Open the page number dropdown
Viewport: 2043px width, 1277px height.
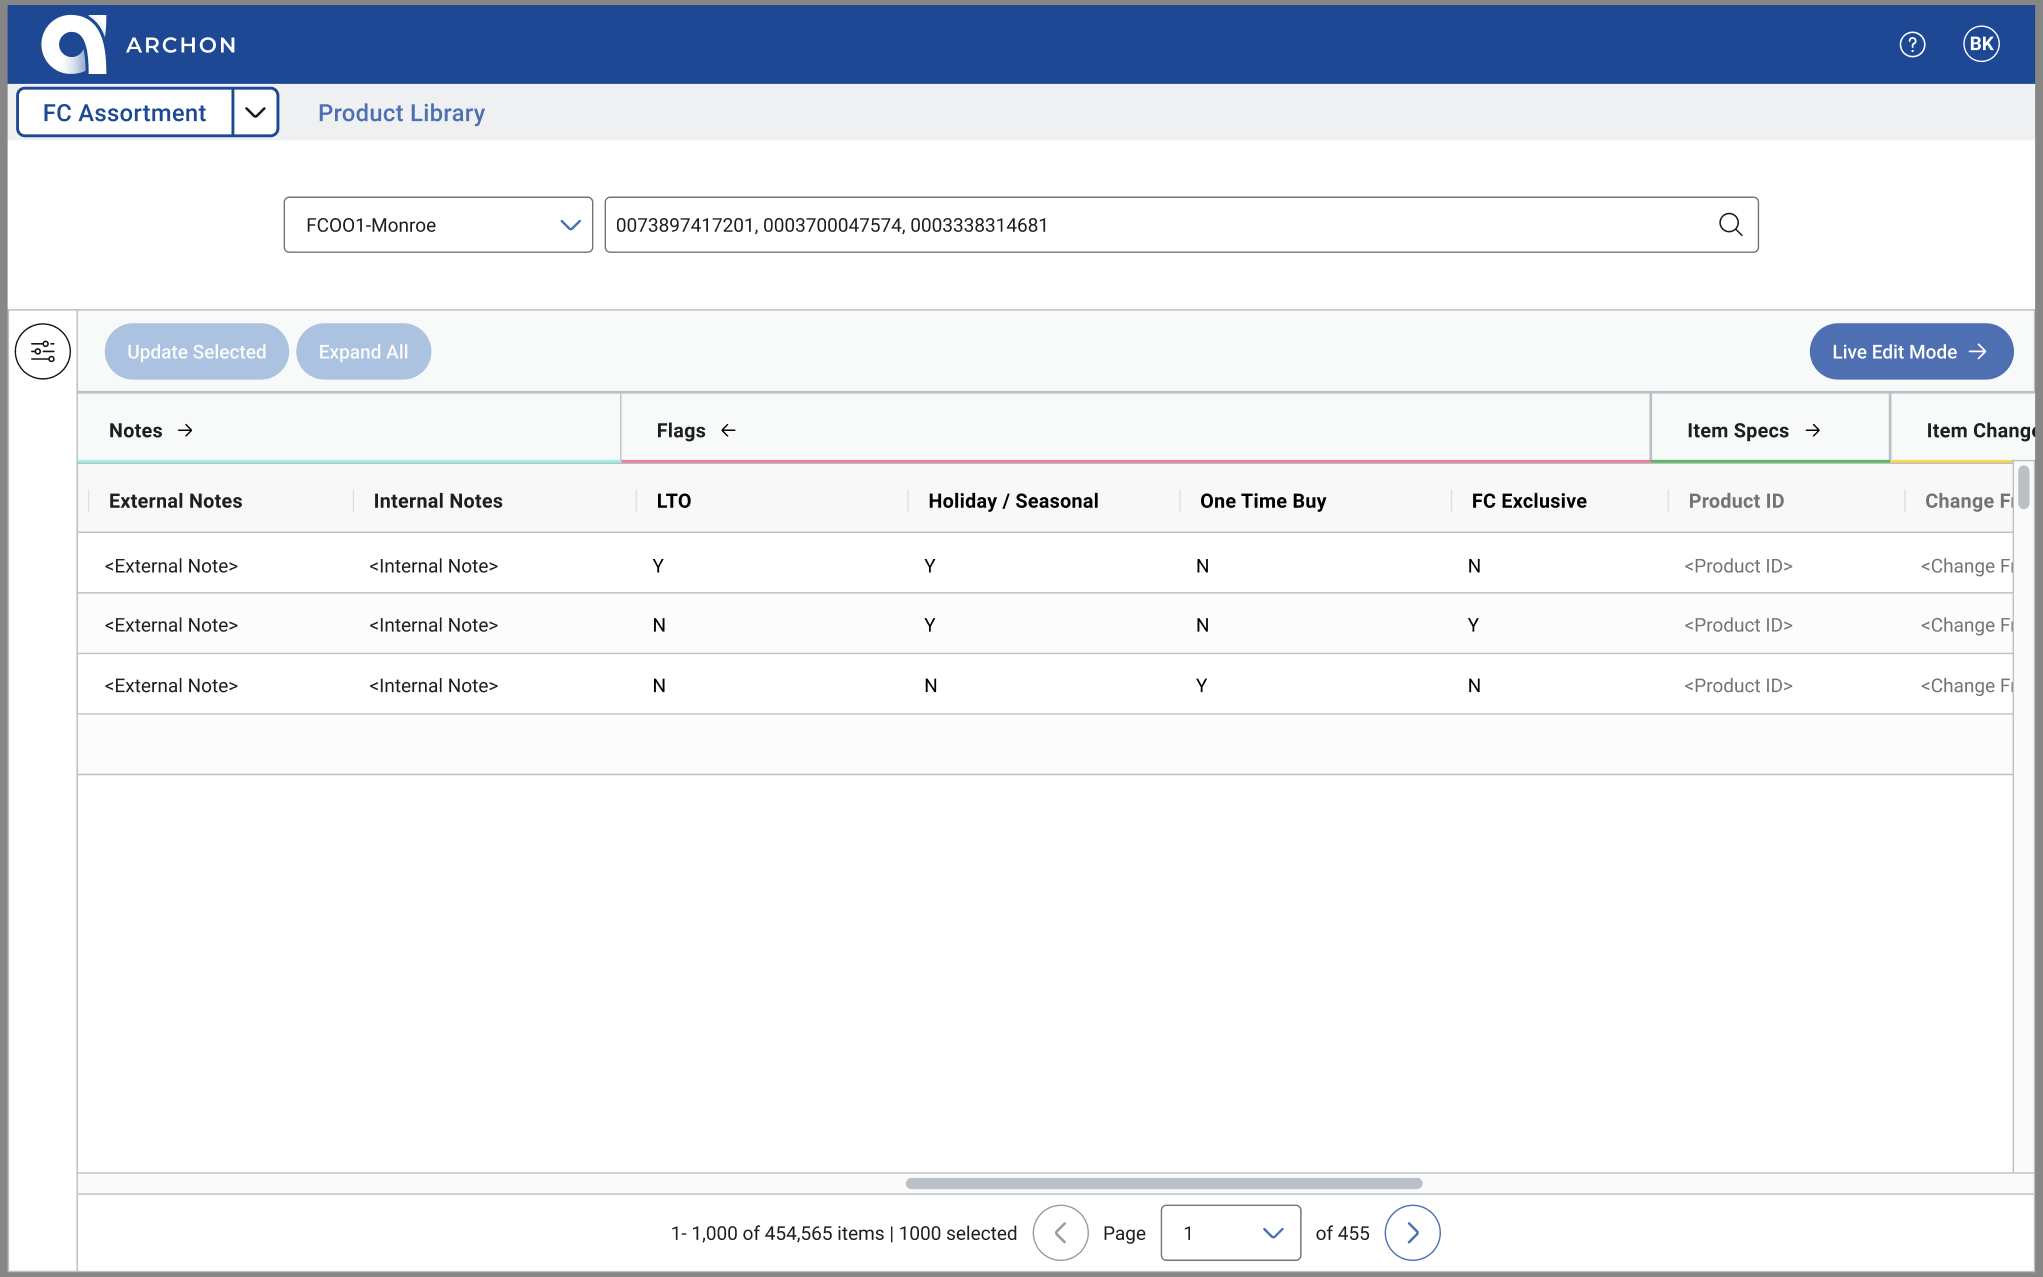[x=1230, y=1233]
